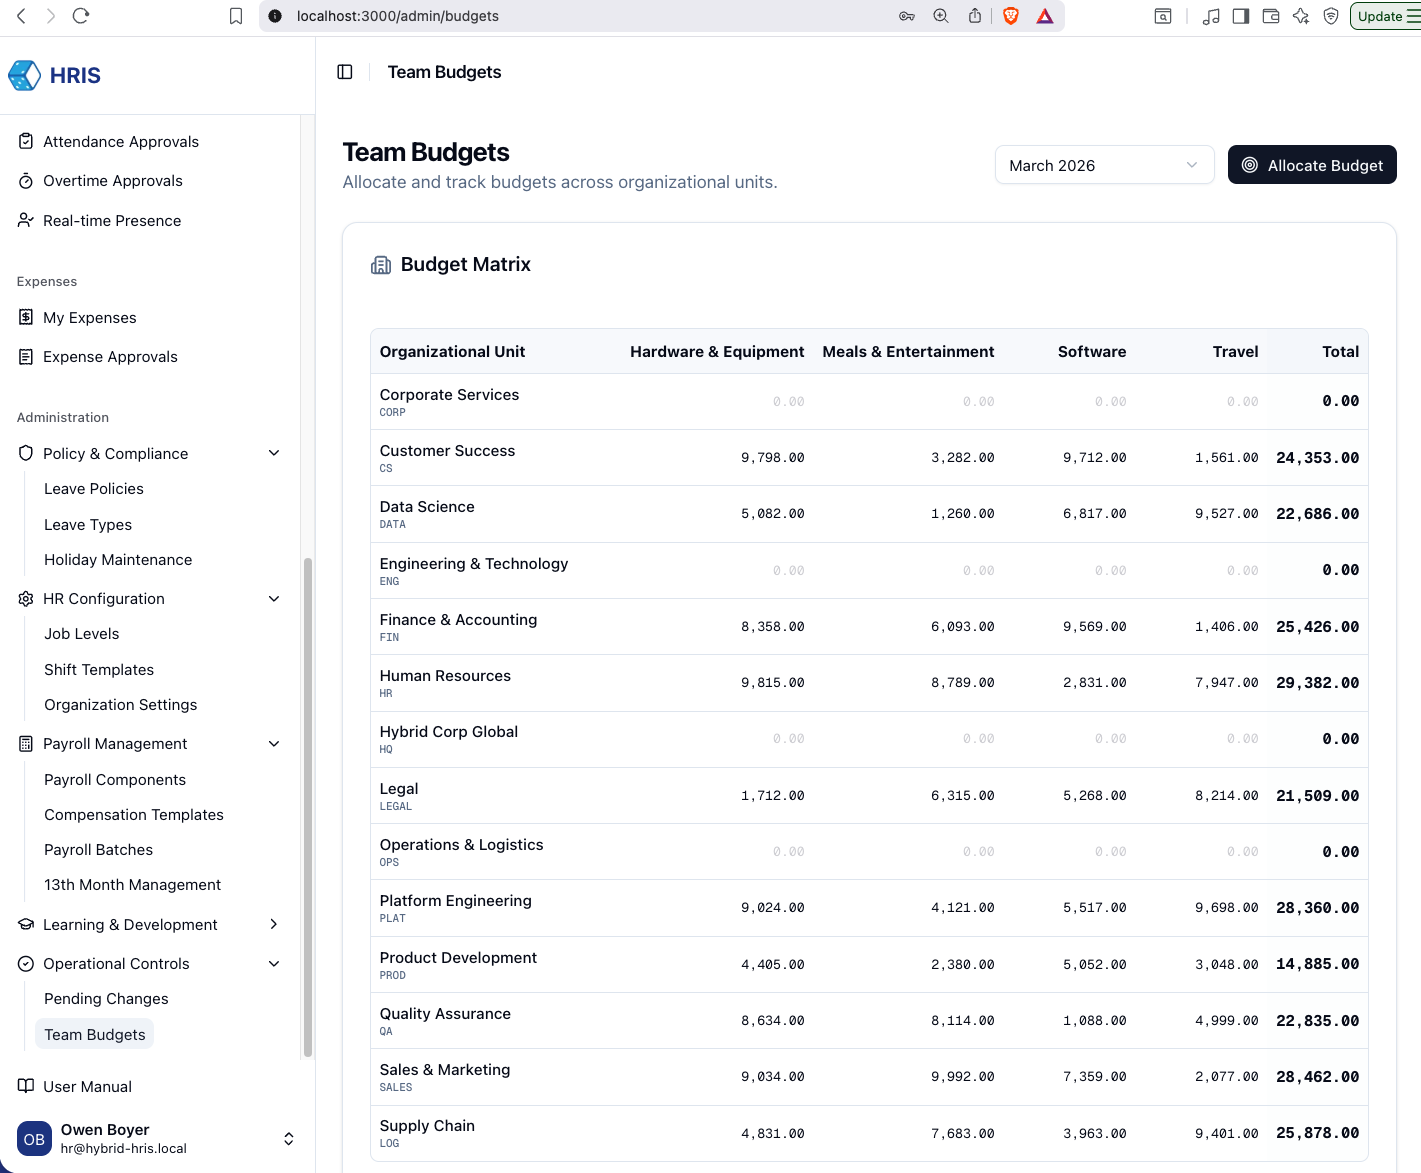Go to Expense Approvals
This screenshot has height=1173, width=1421.
point(110,357)
